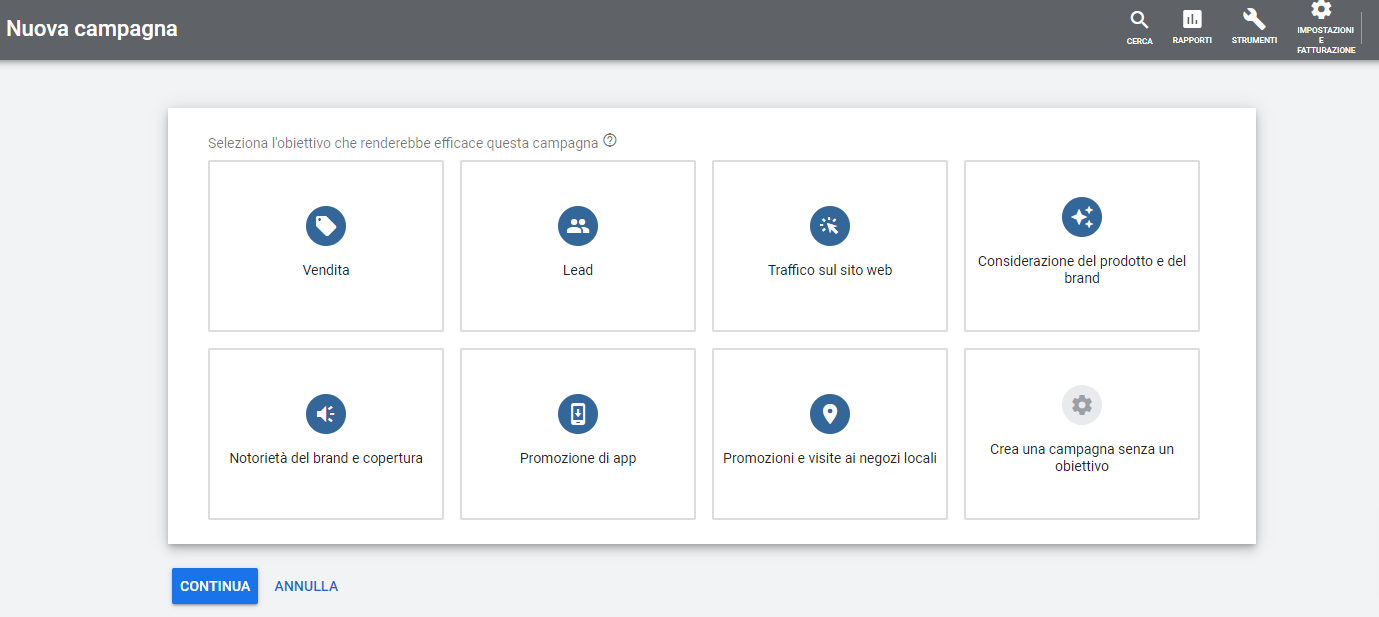Click the help question mark icon
1379x617 pixels.
610,141
